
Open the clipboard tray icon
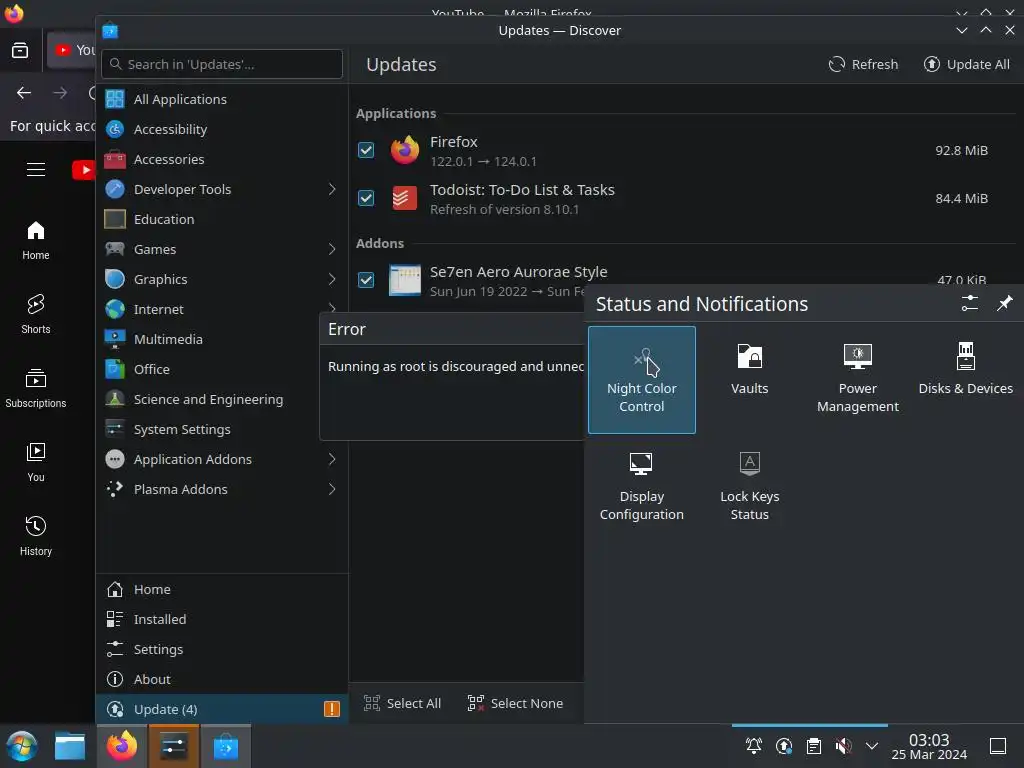pyautogui.click(x=814, y=745)
